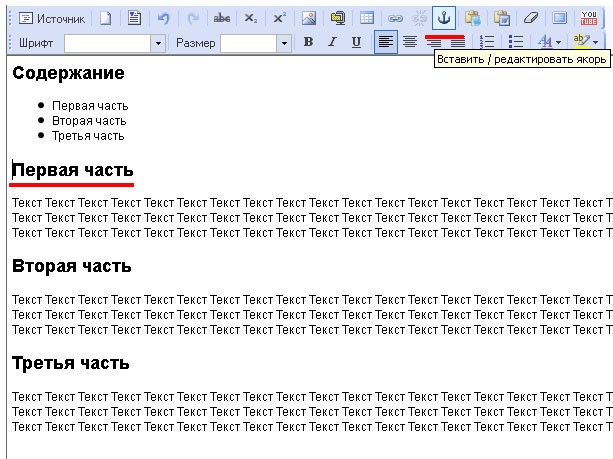The image size is (613, 459).
Task: Click the paste from Word icon
Action: pos(502,18)
